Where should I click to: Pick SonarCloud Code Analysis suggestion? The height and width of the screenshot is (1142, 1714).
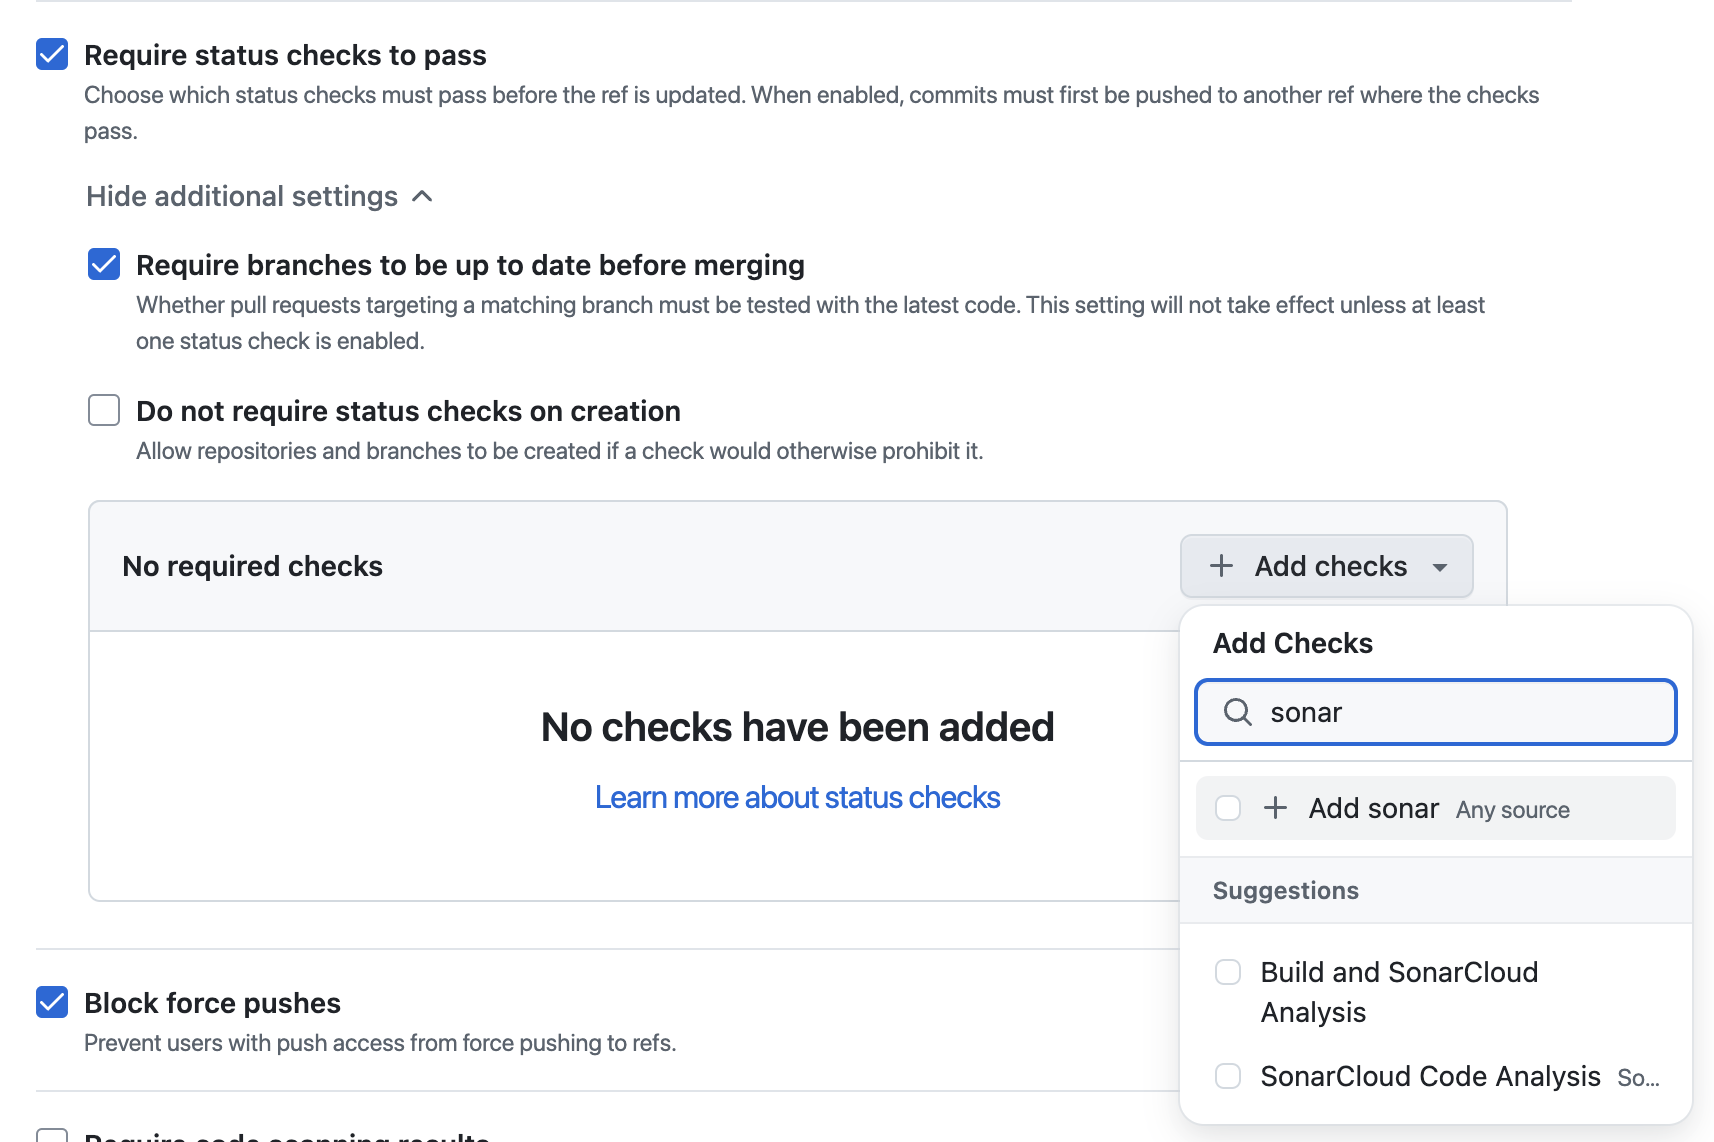click(1430, 1076)
